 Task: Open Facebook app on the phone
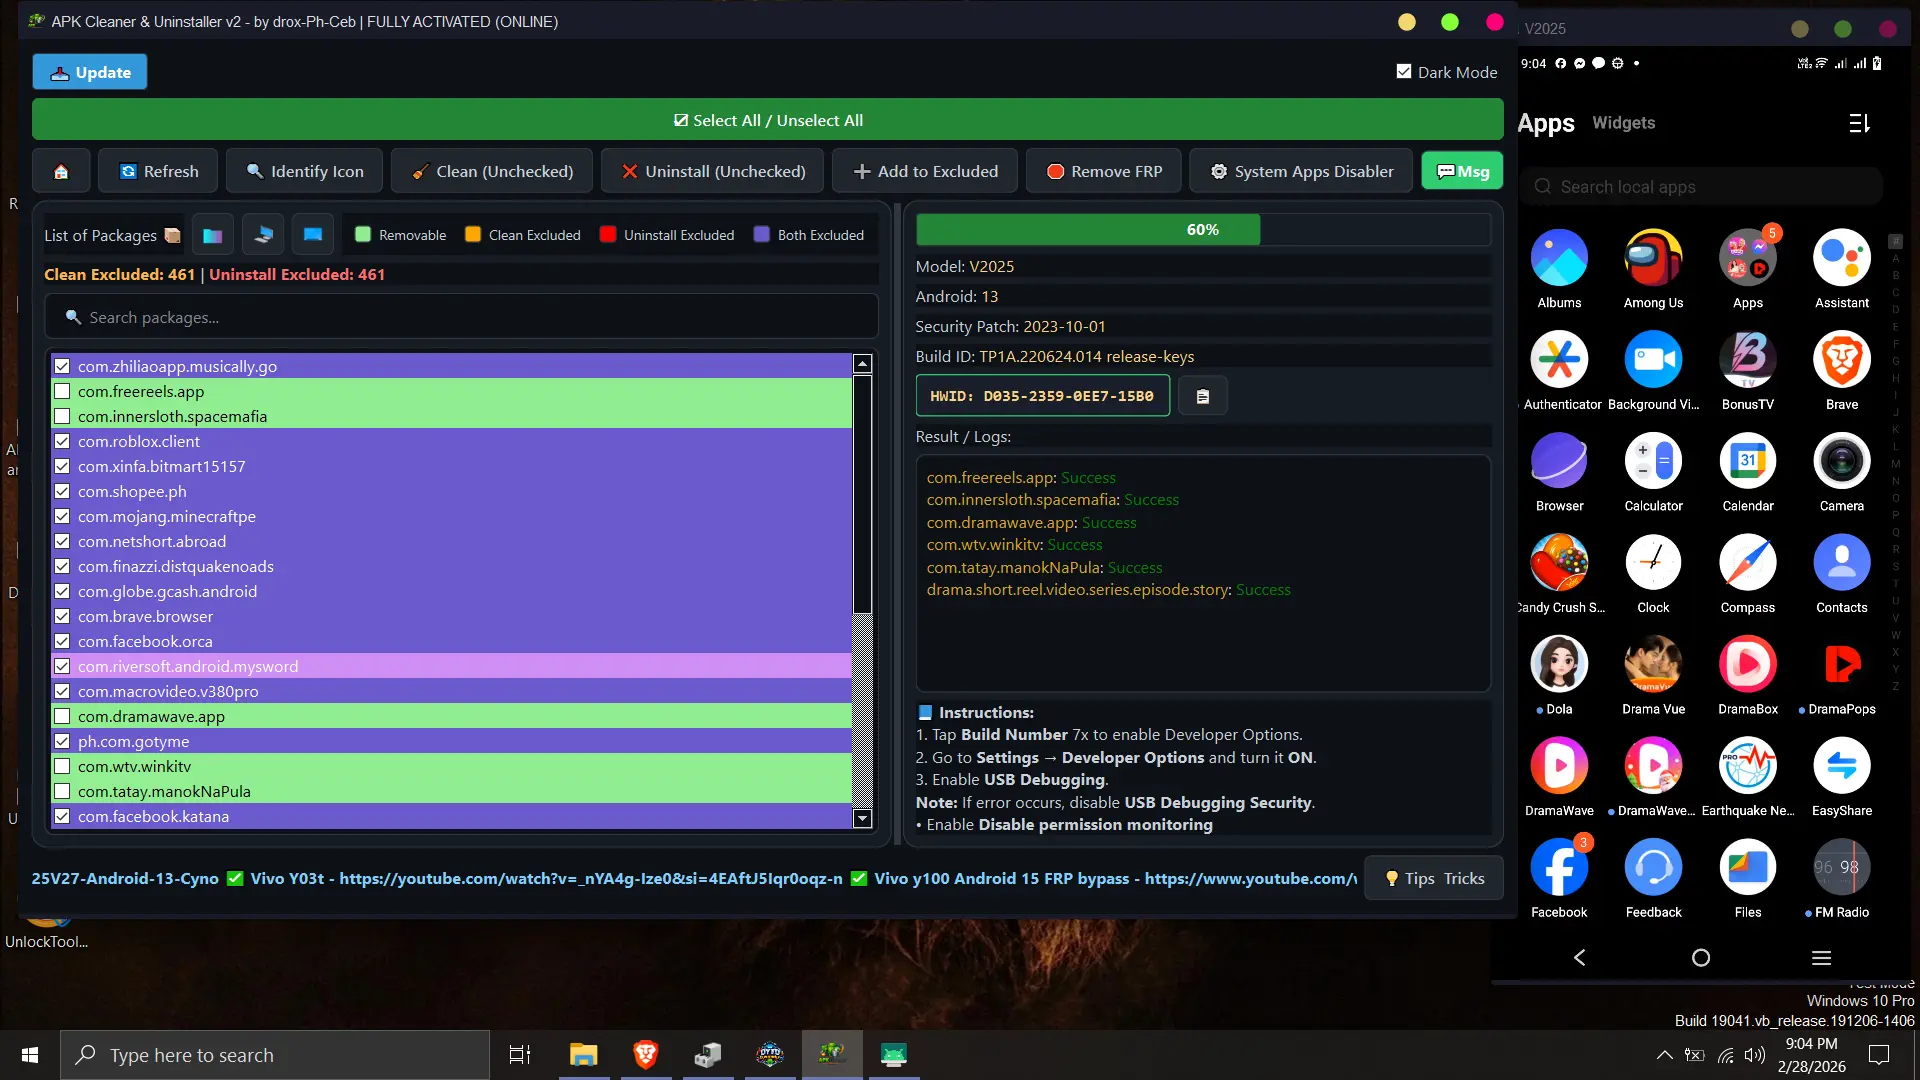click(x=1559, y=867)
